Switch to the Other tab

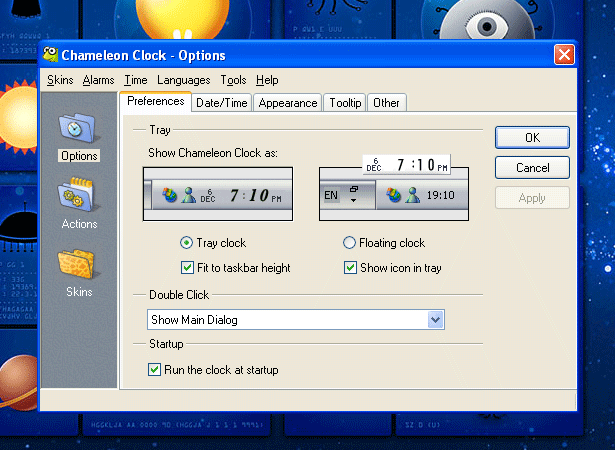tap(386, 103)
